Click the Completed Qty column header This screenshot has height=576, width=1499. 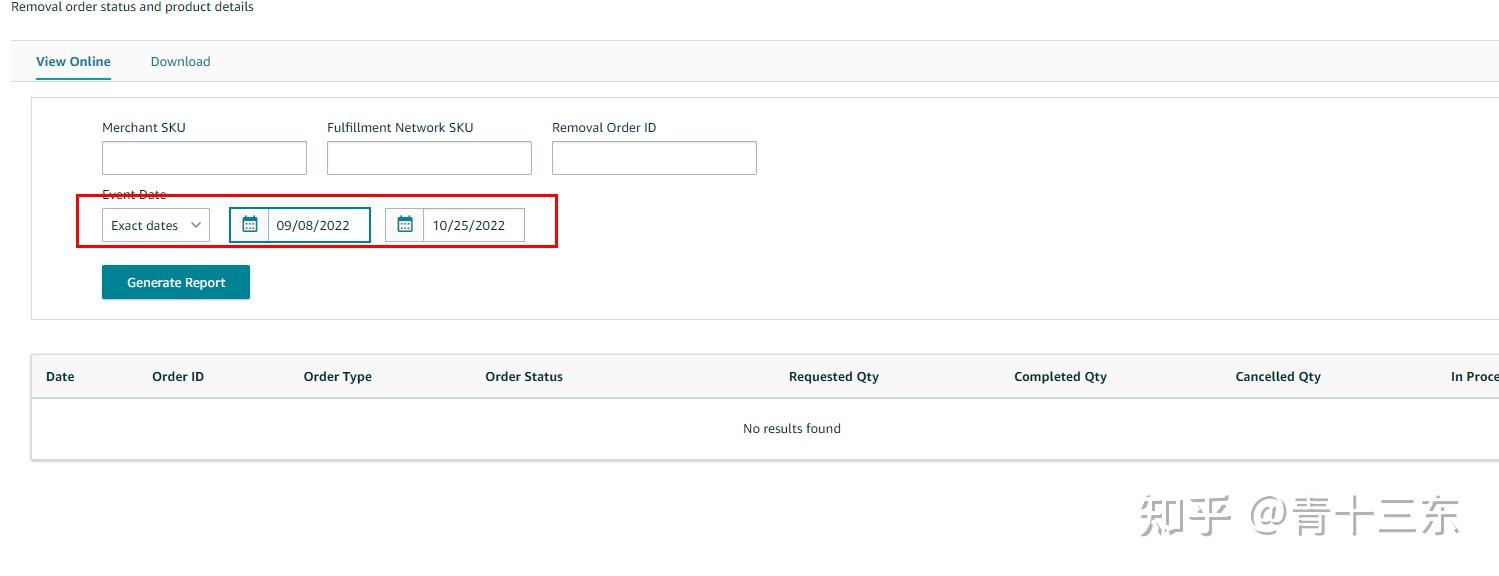click(x=1060, y=377)
